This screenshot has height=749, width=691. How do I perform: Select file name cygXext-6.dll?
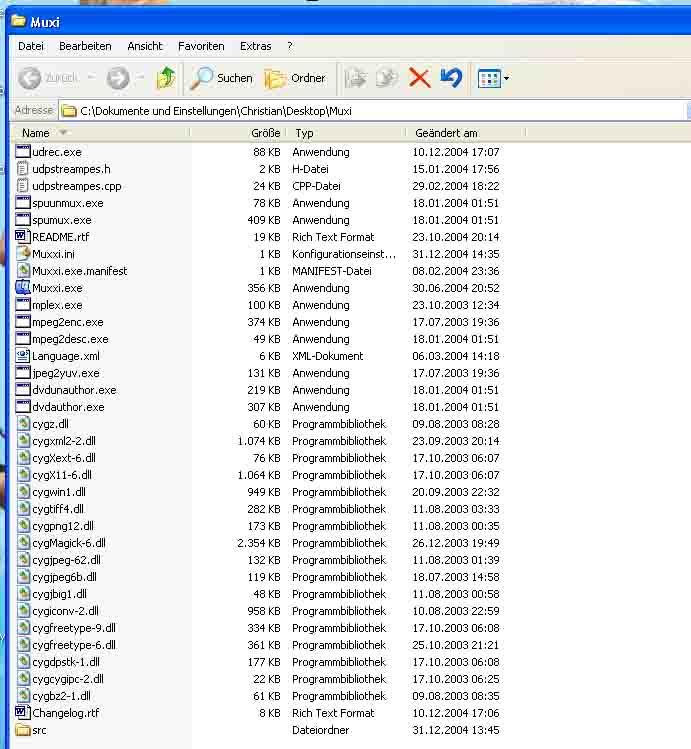tap(64, 458)
